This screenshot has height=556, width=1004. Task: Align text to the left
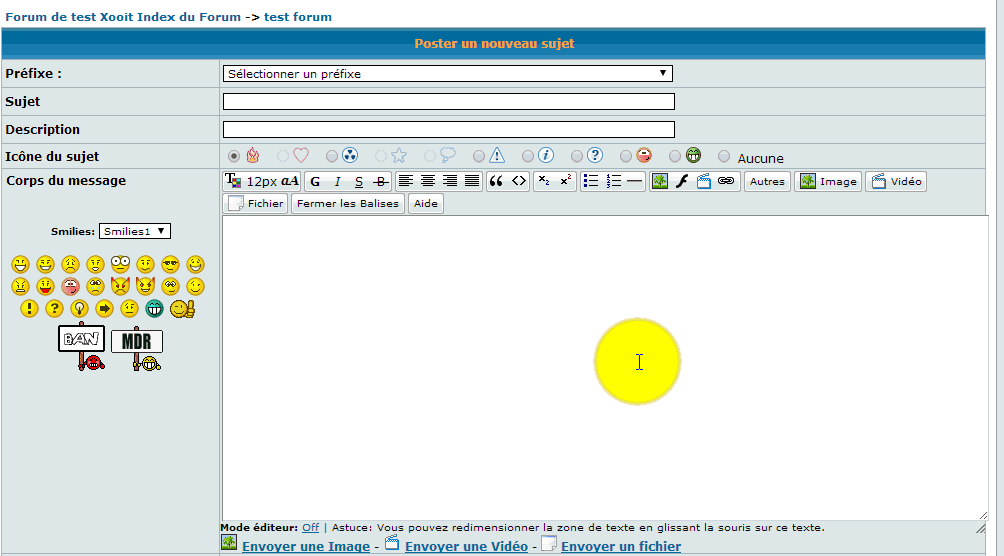click(405, 181)
